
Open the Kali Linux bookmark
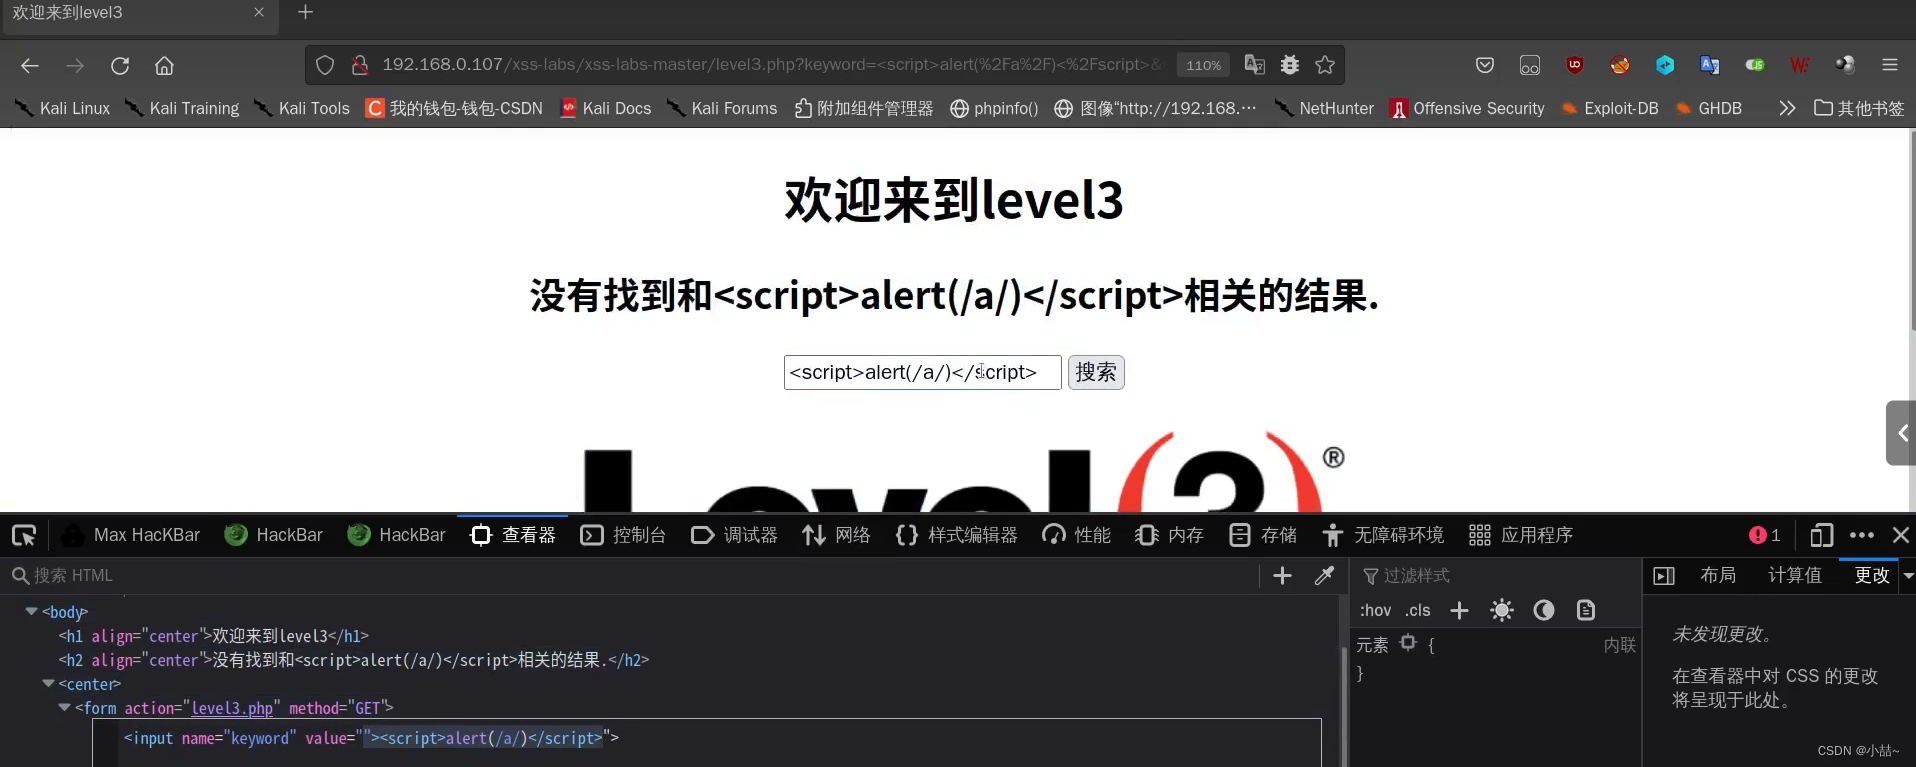[63, 108]
